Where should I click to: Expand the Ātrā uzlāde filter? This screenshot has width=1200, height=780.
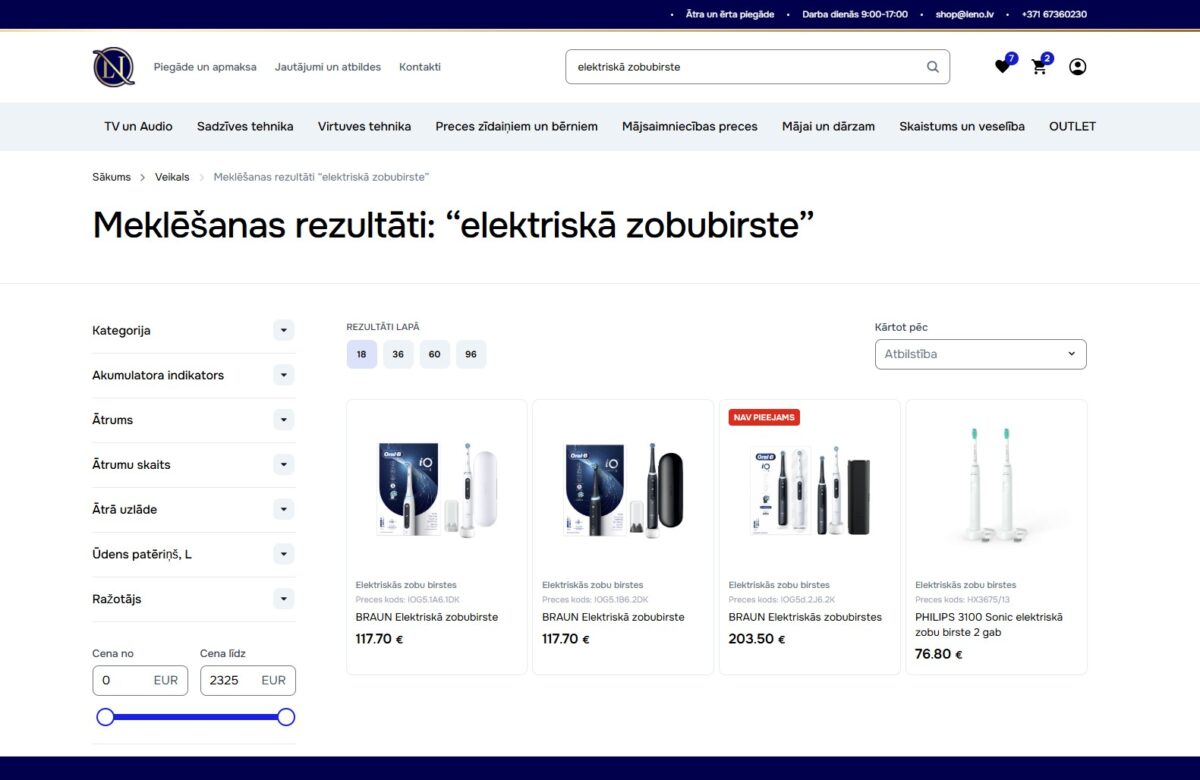coord(285,509)
